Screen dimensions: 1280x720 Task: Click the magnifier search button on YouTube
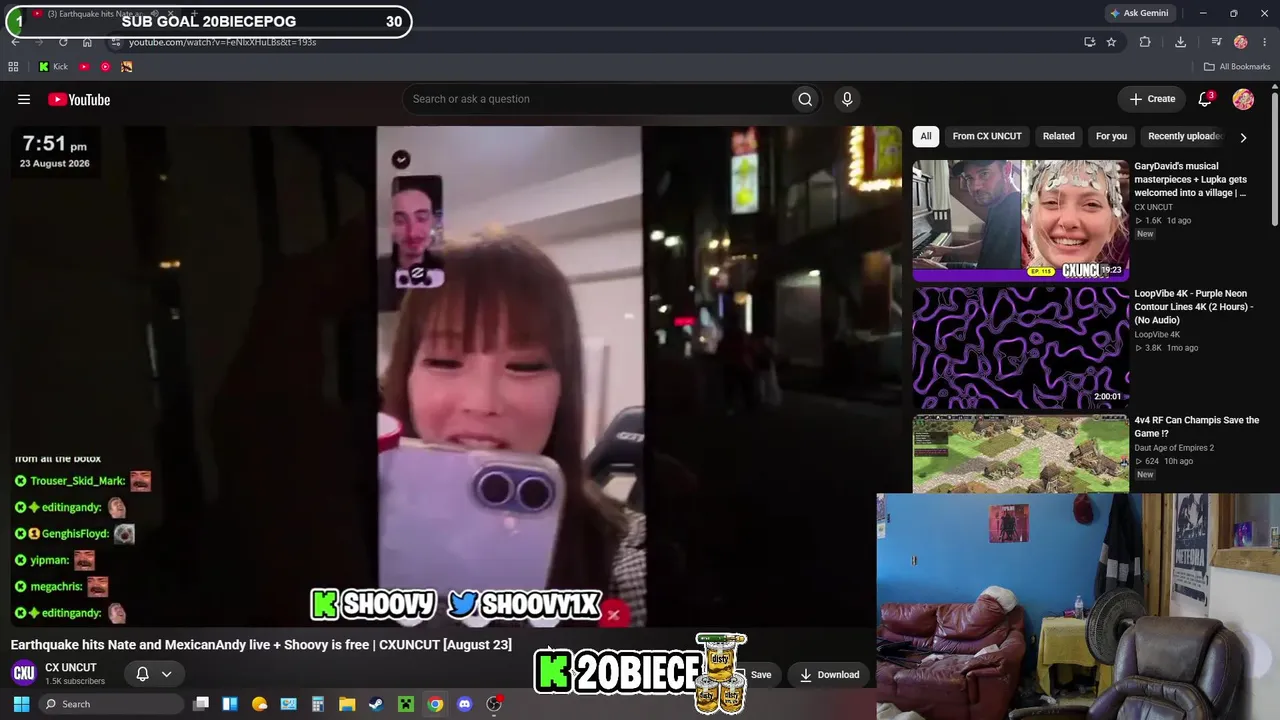point(805,99)
